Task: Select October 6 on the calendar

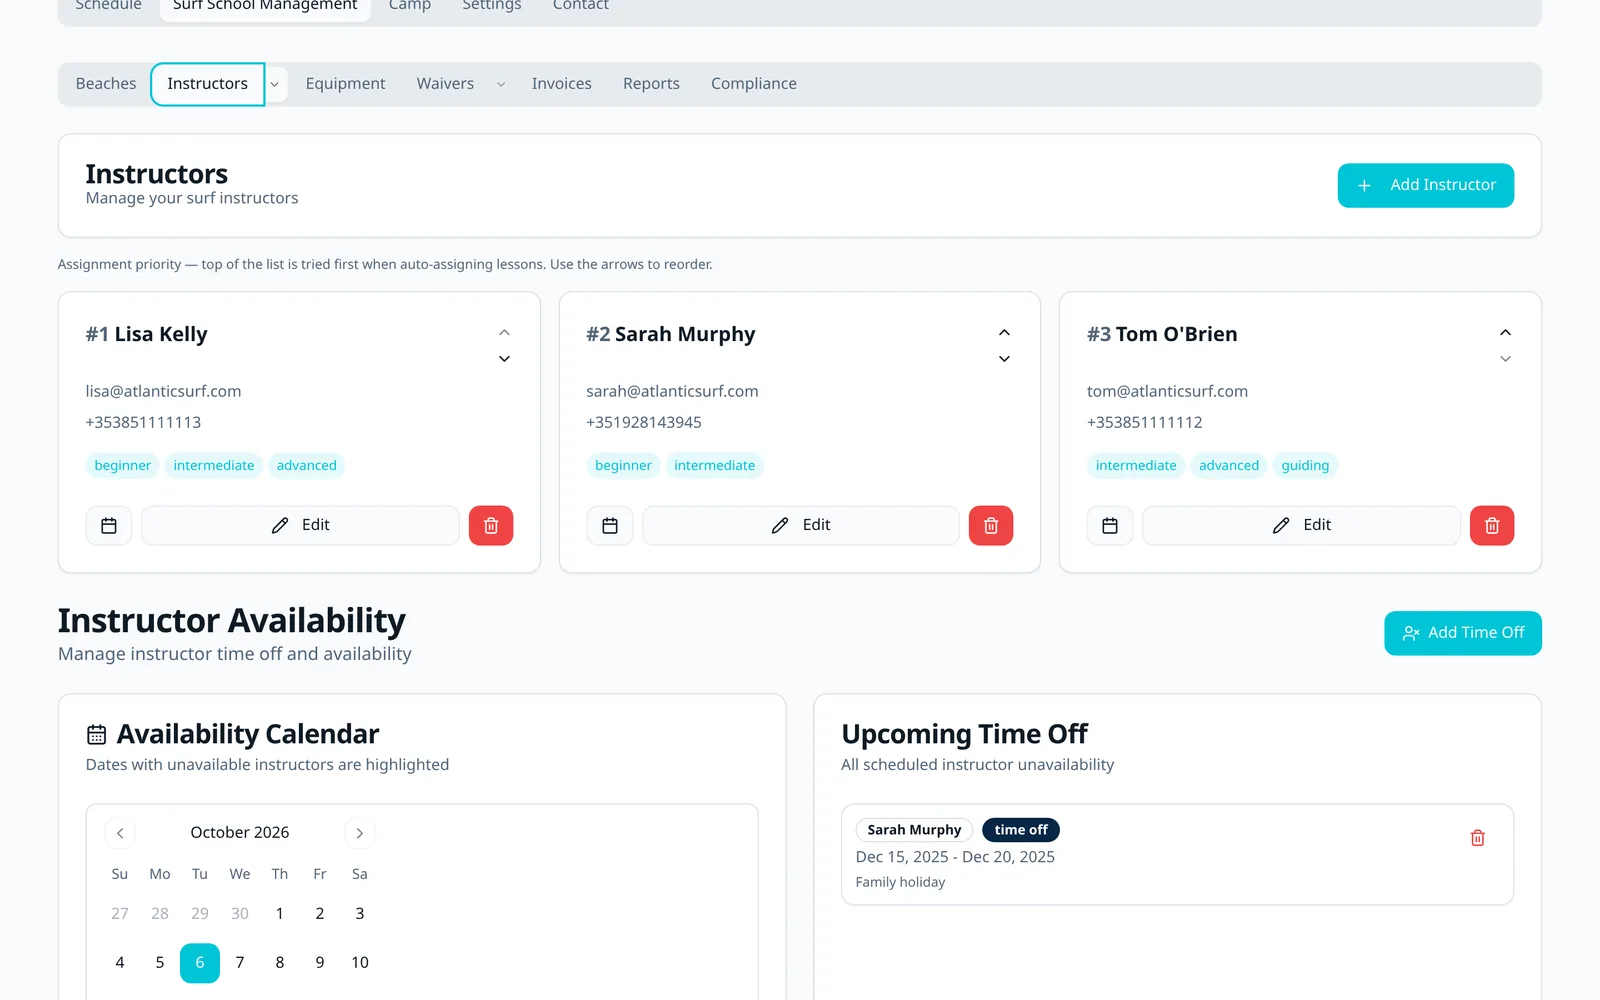Action: [x=200, y=963]
